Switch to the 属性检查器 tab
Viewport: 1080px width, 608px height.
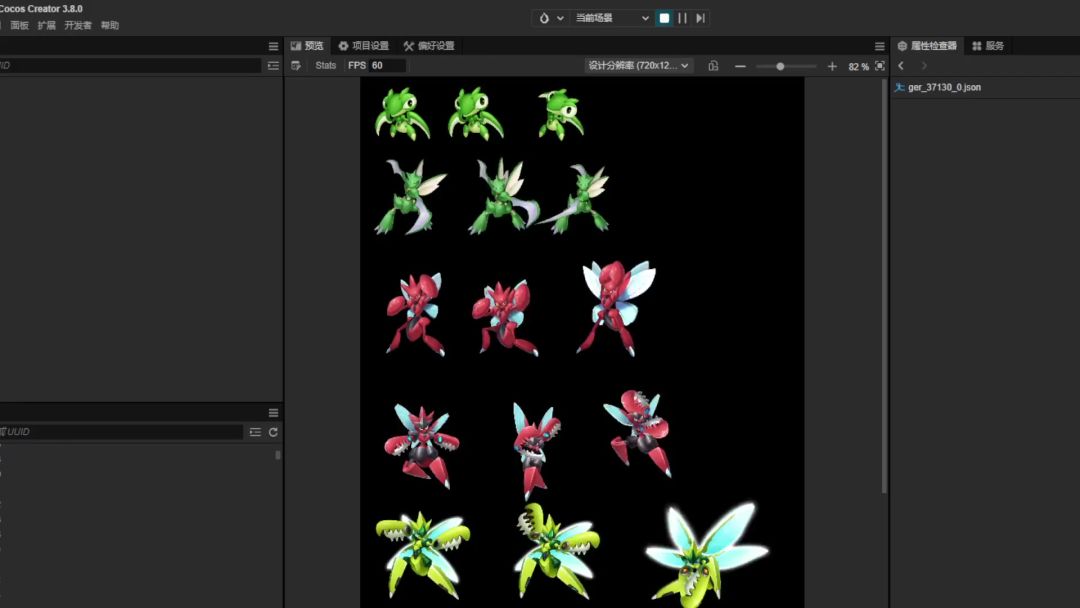927,45
